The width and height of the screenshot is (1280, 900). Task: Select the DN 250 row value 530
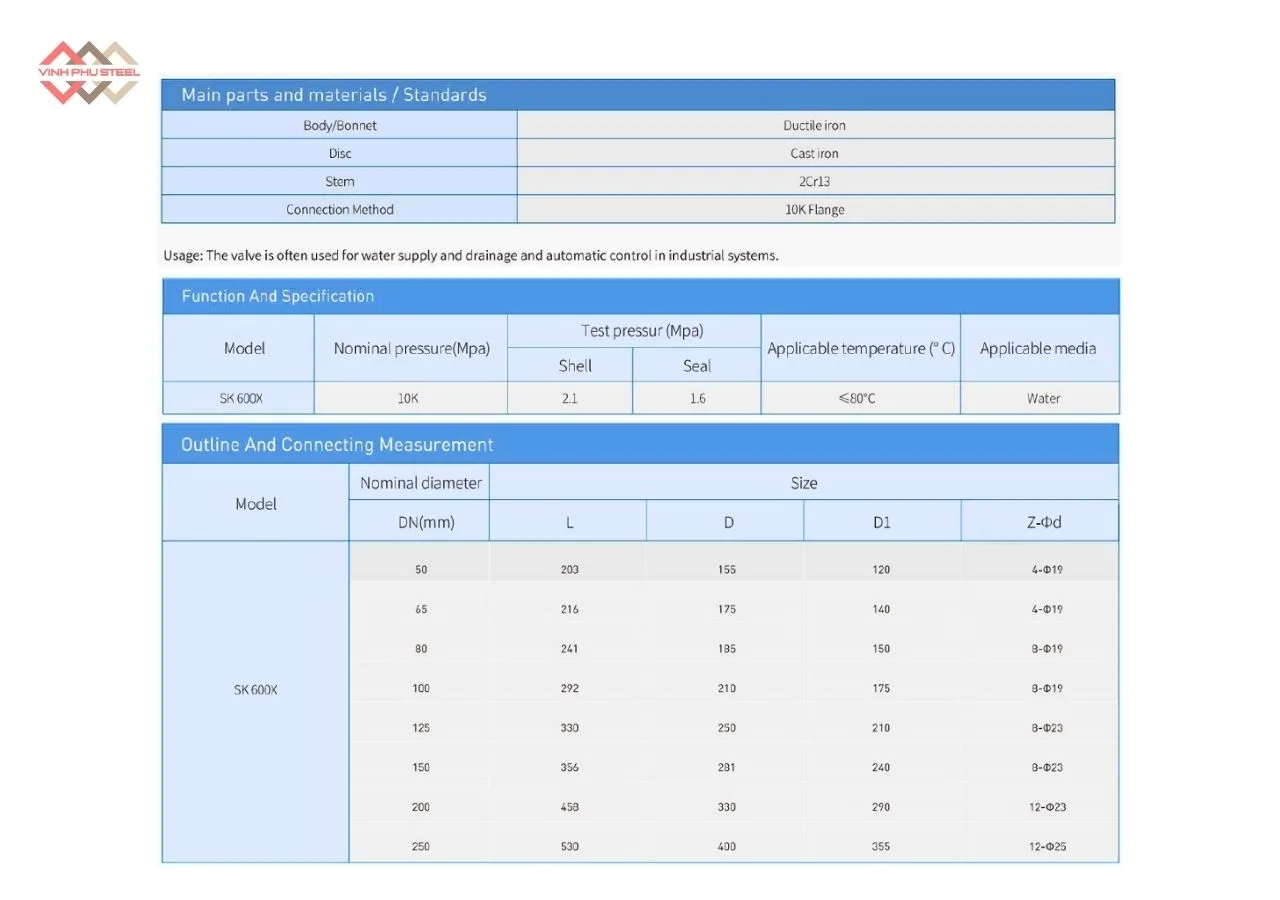tap(568, 845)
